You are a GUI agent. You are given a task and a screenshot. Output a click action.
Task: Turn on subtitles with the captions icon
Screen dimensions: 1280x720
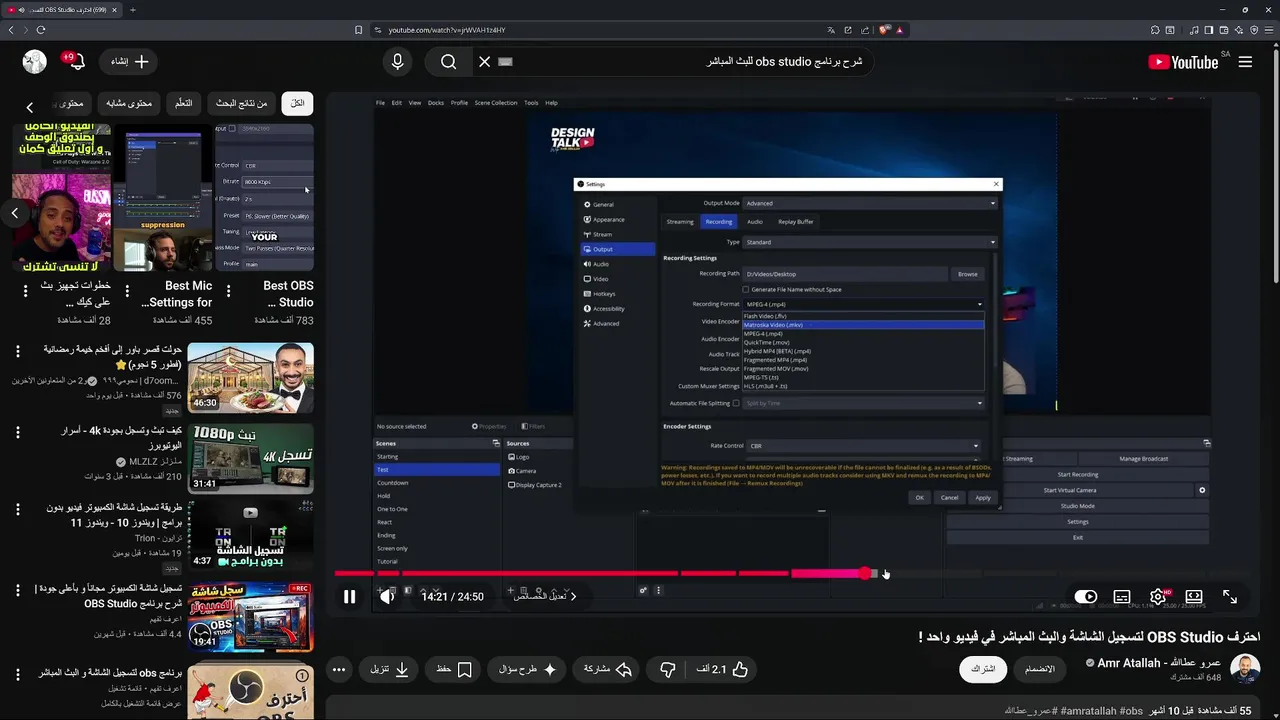coord(1122,597)
